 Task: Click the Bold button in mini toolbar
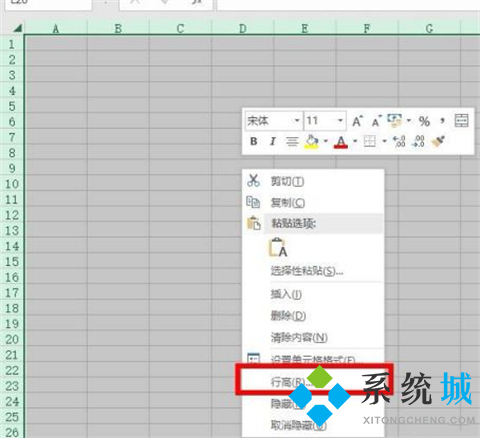[254, 141]
